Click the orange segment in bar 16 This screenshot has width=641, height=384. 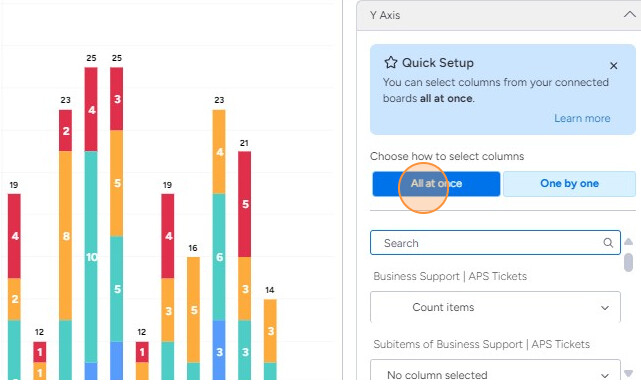193,310
